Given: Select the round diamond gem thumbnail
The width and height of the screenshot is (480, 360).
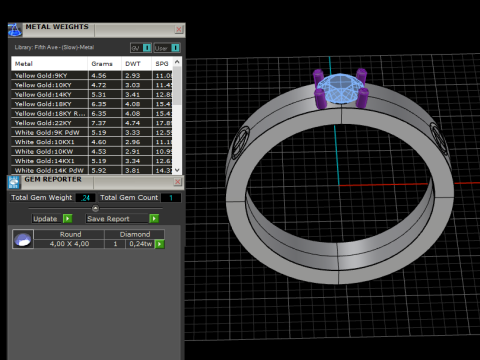Looking at the screenshot, I should click(23, 239).
